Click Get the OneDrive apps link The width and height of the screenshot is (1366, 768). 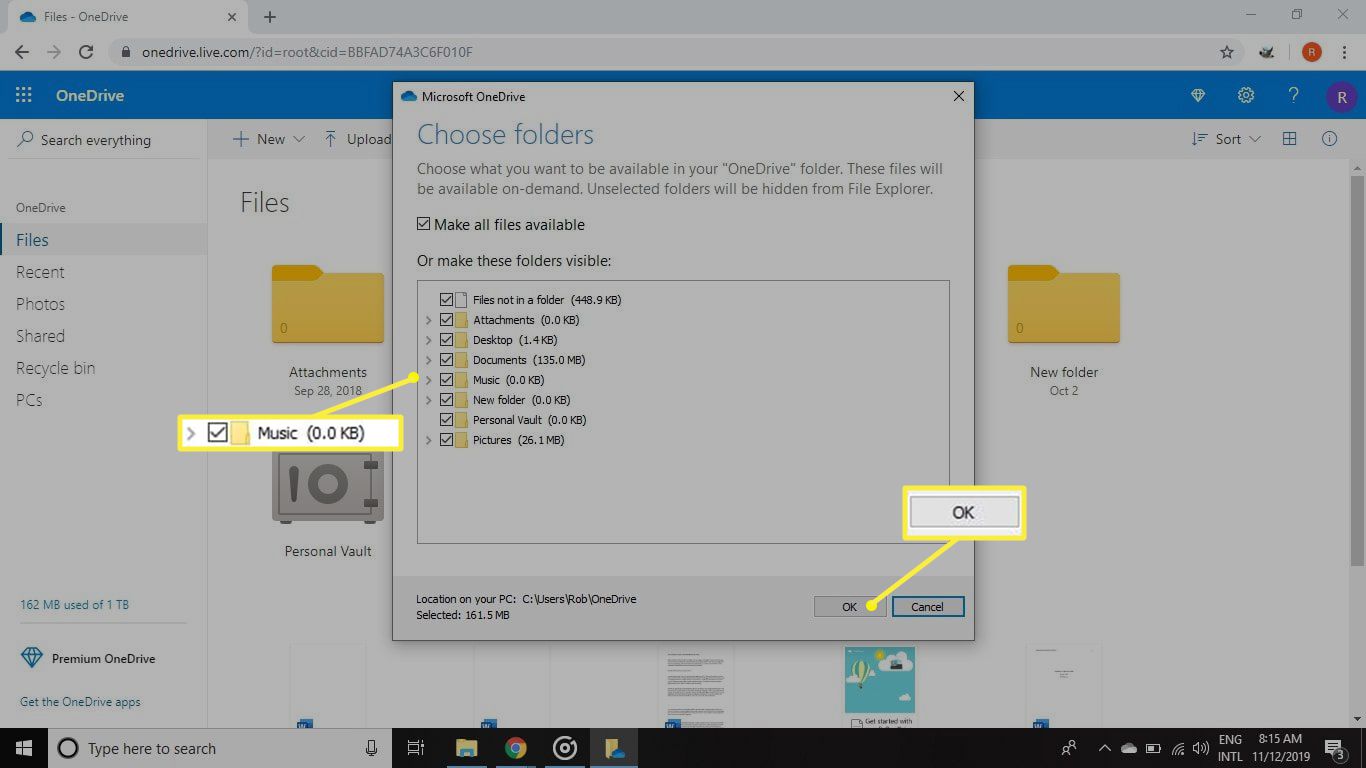[80, 702]
